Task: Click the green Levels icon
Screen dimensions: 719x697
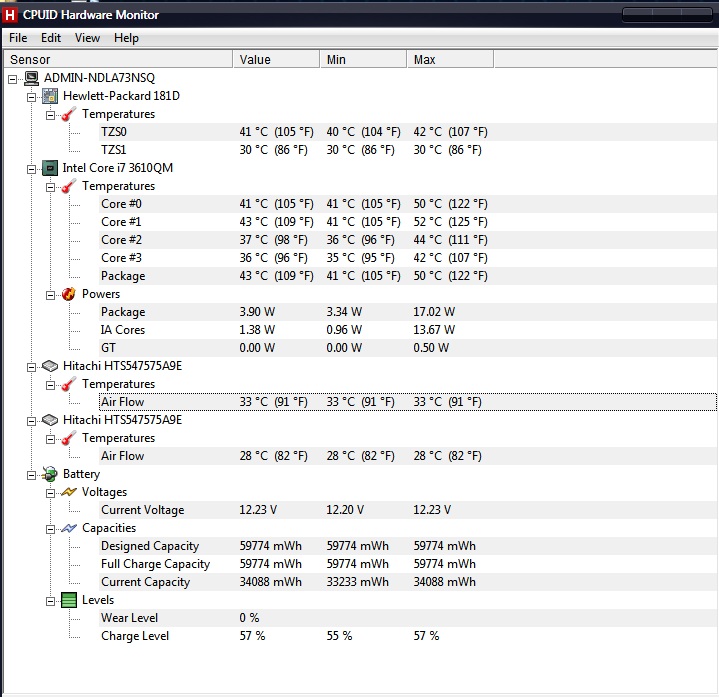Action: [x=69, y=600]
